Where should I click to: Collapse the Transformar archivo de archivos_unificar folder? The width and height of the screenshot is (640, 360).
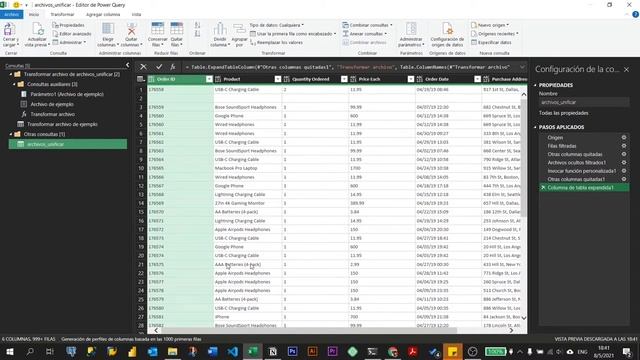(11, 74)
